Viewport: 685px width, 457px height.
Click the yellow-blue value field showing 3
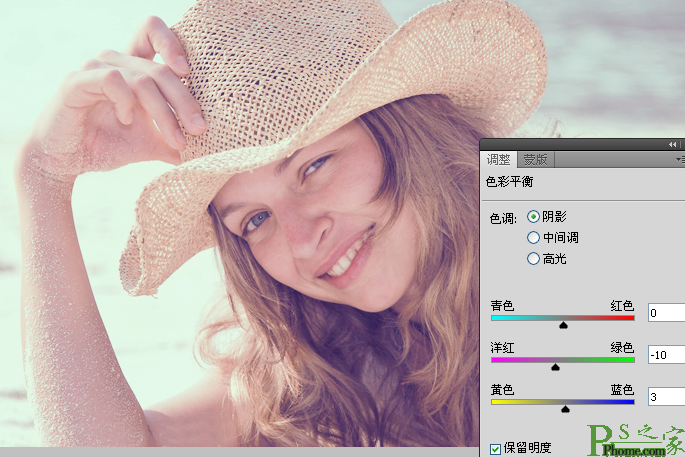(x=666, y=397)
